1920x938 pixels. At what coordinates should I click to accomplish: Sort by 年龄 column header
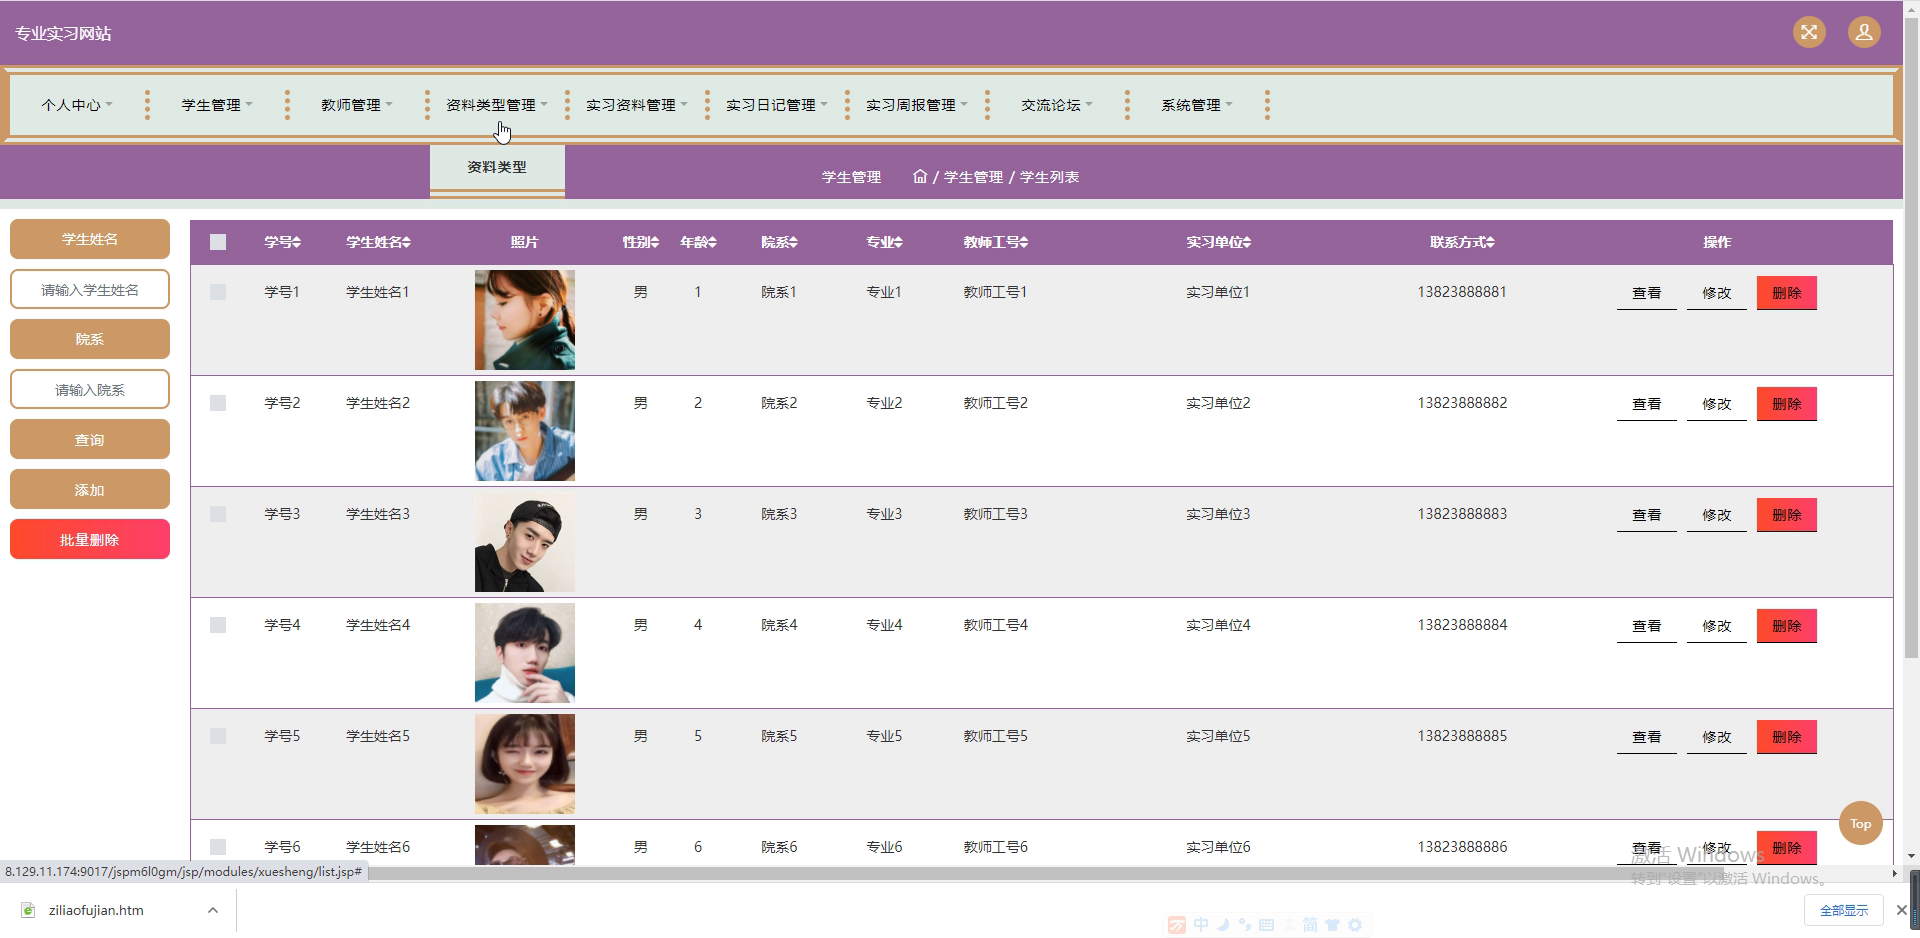tap(698, 242)
